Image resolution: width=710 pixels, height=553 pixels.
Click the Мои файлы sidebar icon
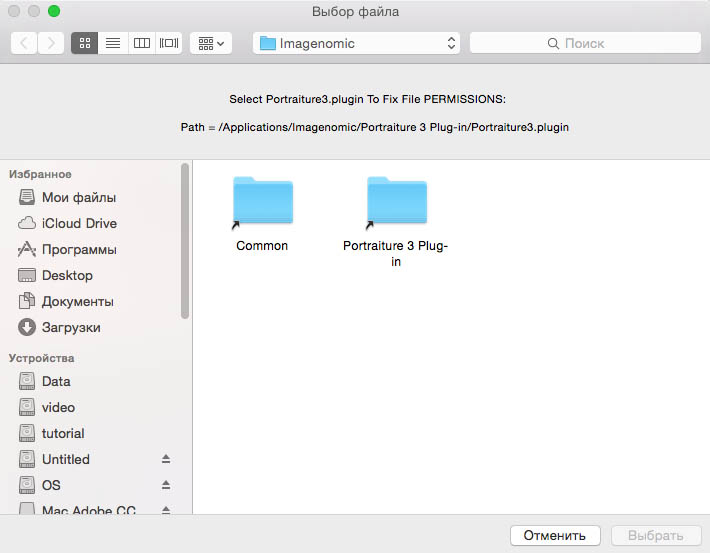coord(27,197)
